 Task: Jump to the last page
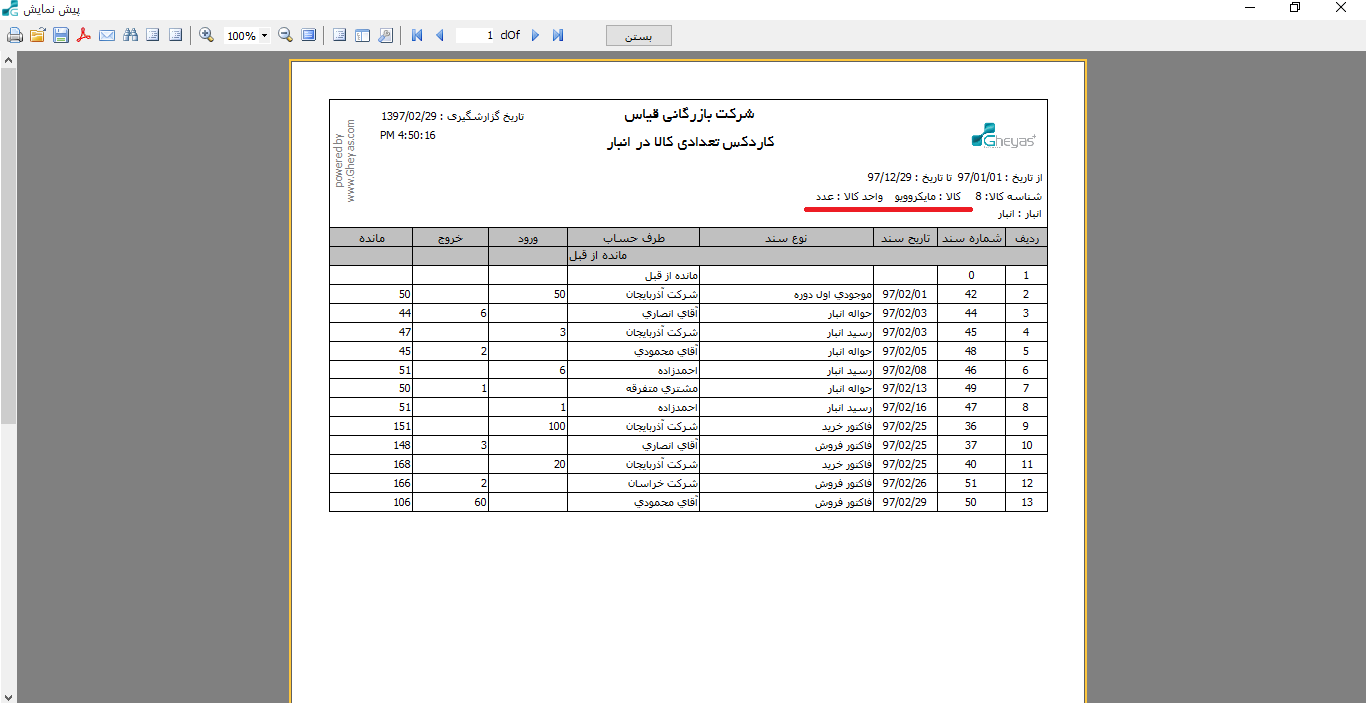[558, 35]
